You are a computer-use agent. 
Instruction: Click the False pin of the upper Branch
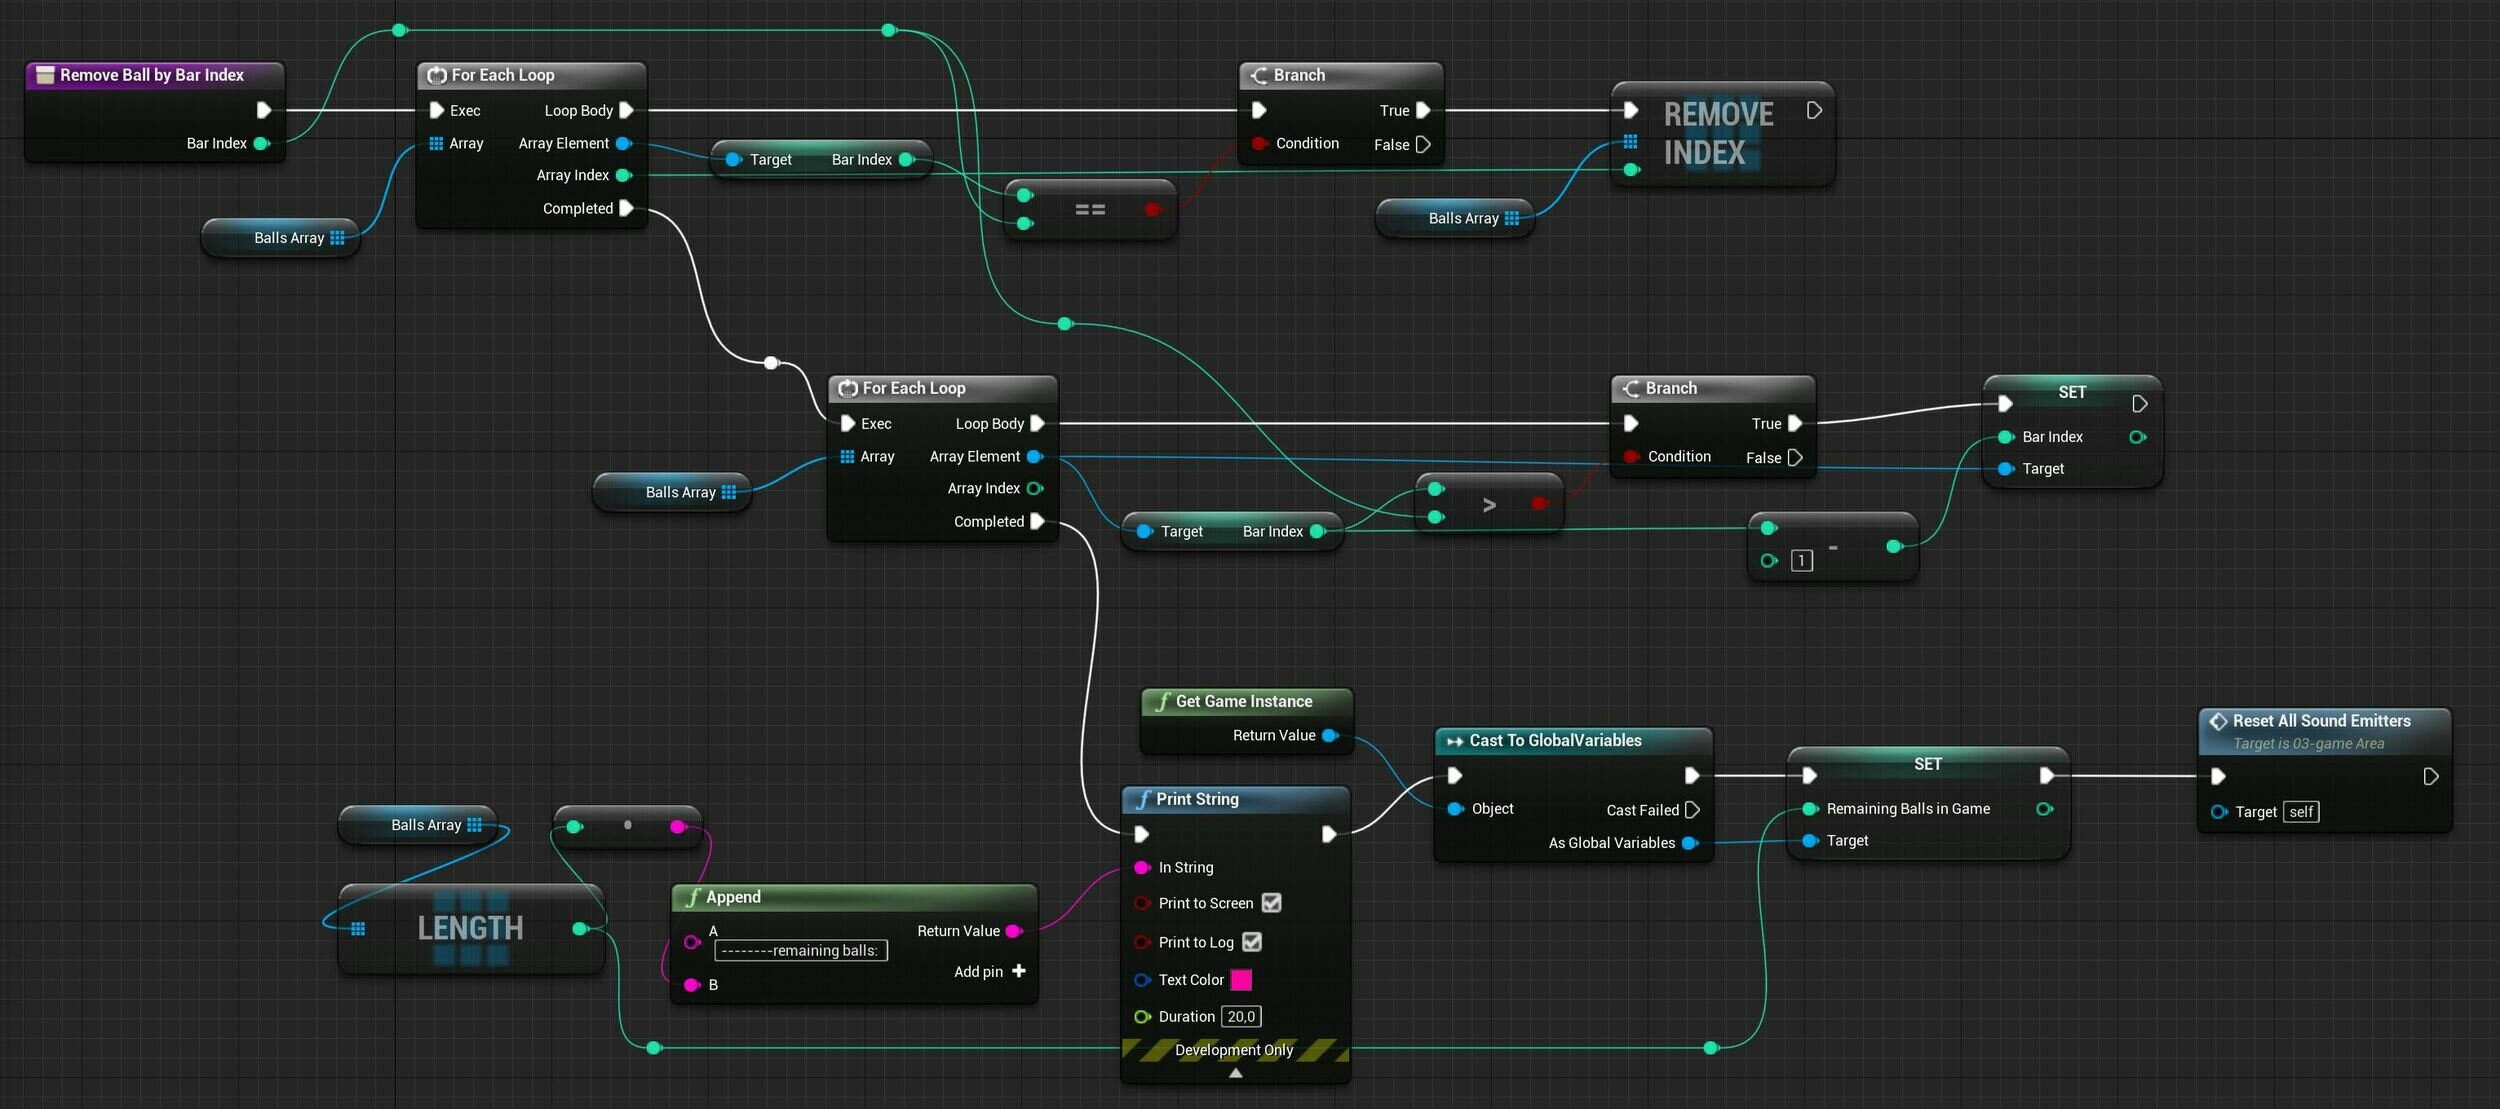tap(1423, 145)
